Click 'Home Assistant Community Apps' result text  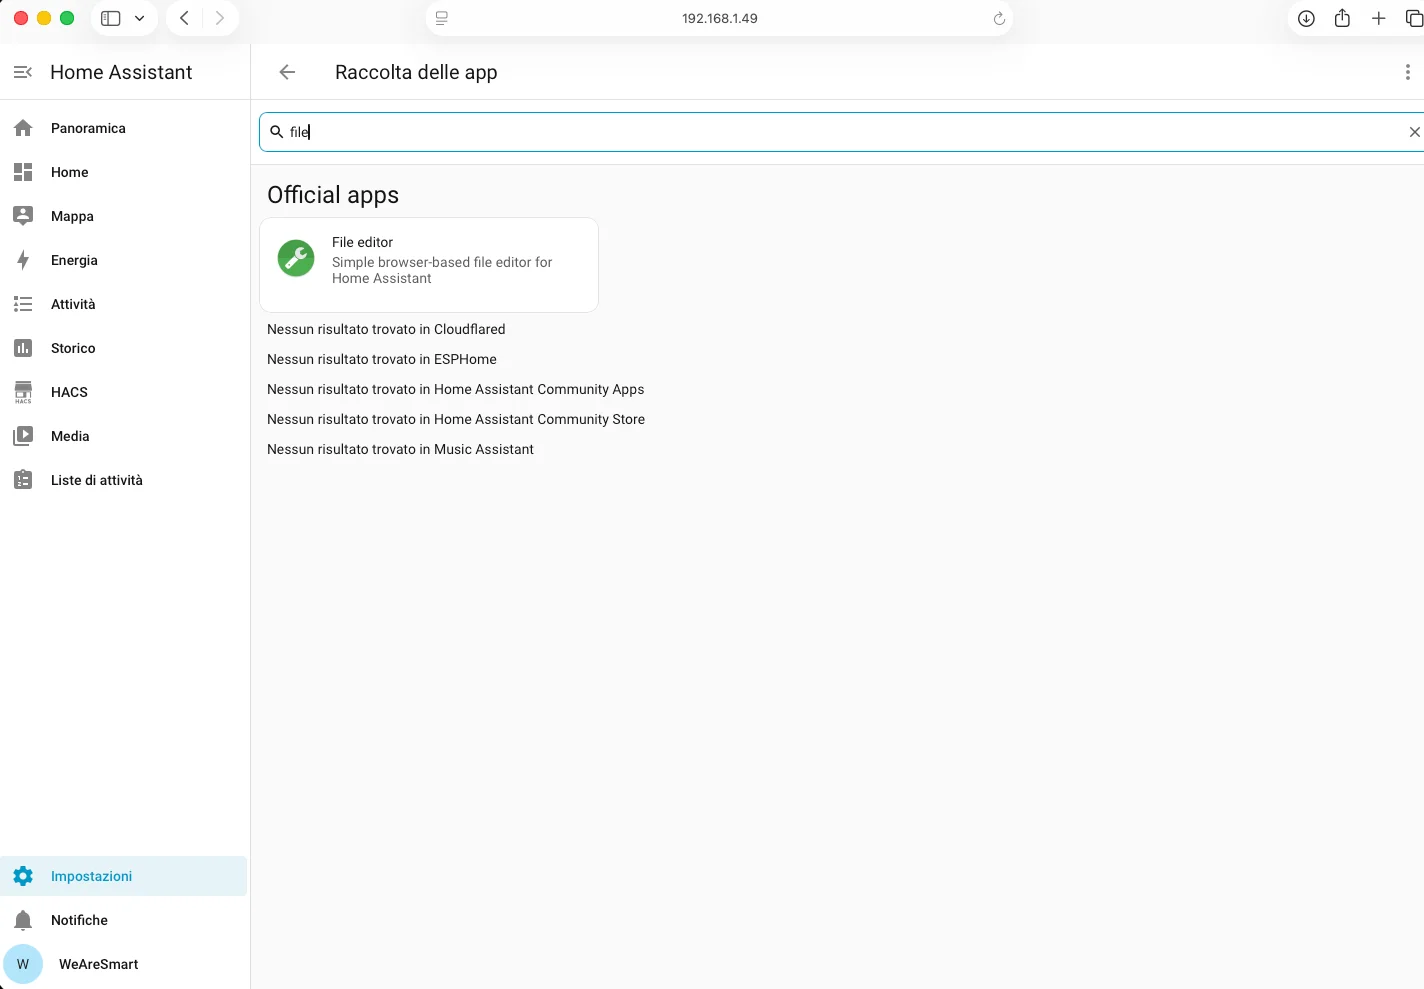pyautogui.click(x=539, y=389)
